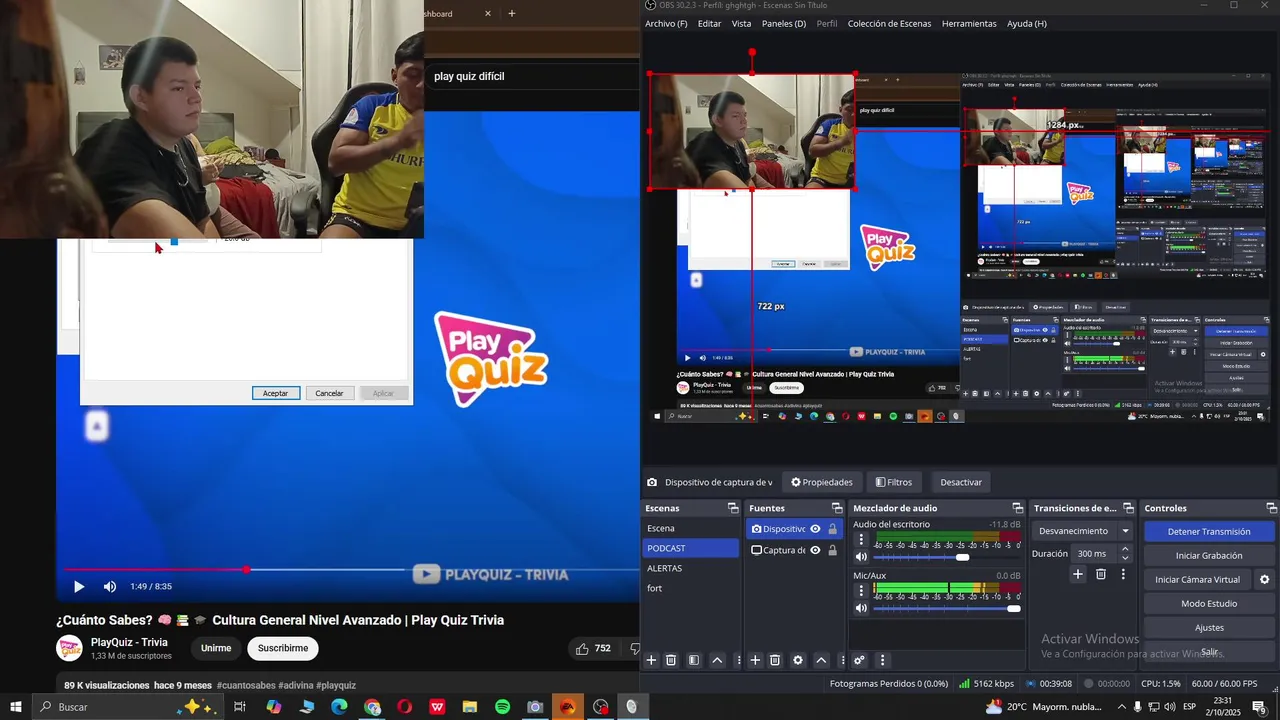Image resolution: width=1280 pixels, height=720 pixels.
Task: Open File Explorer from taskbar
Action: click(469, 707)
